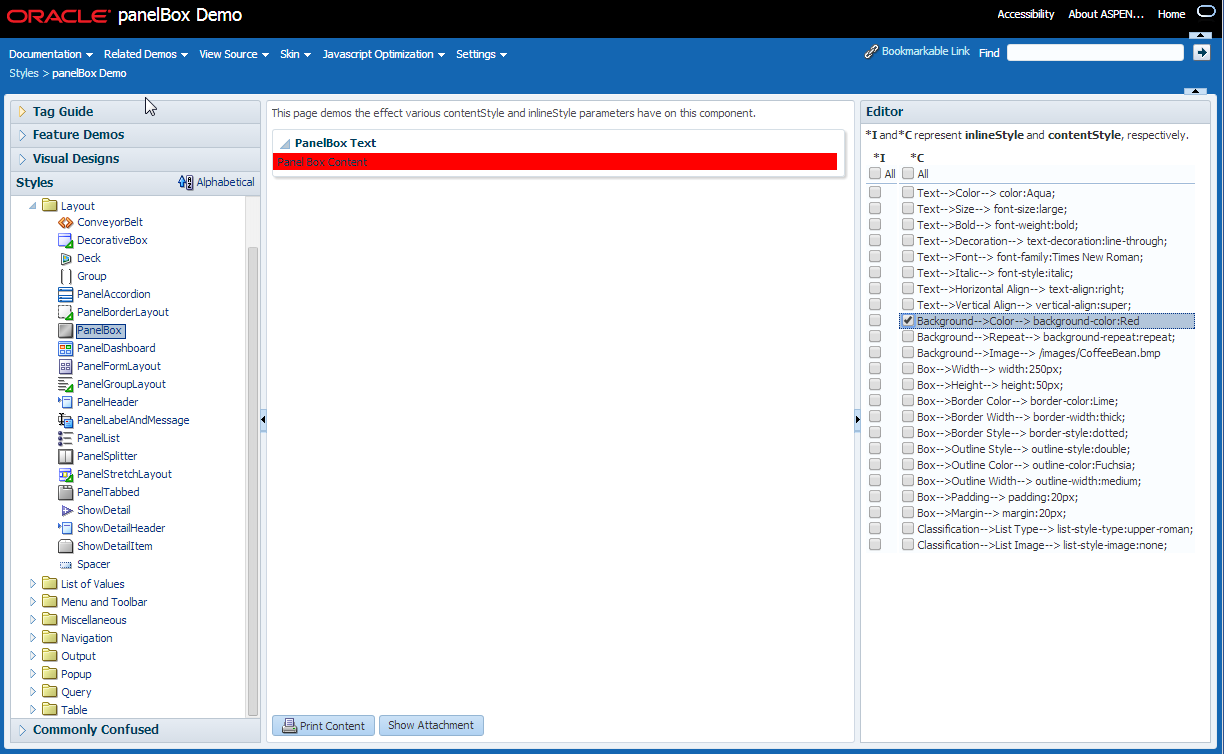
Task: Click the red Panel Box Content area
Action: [555, 161]
